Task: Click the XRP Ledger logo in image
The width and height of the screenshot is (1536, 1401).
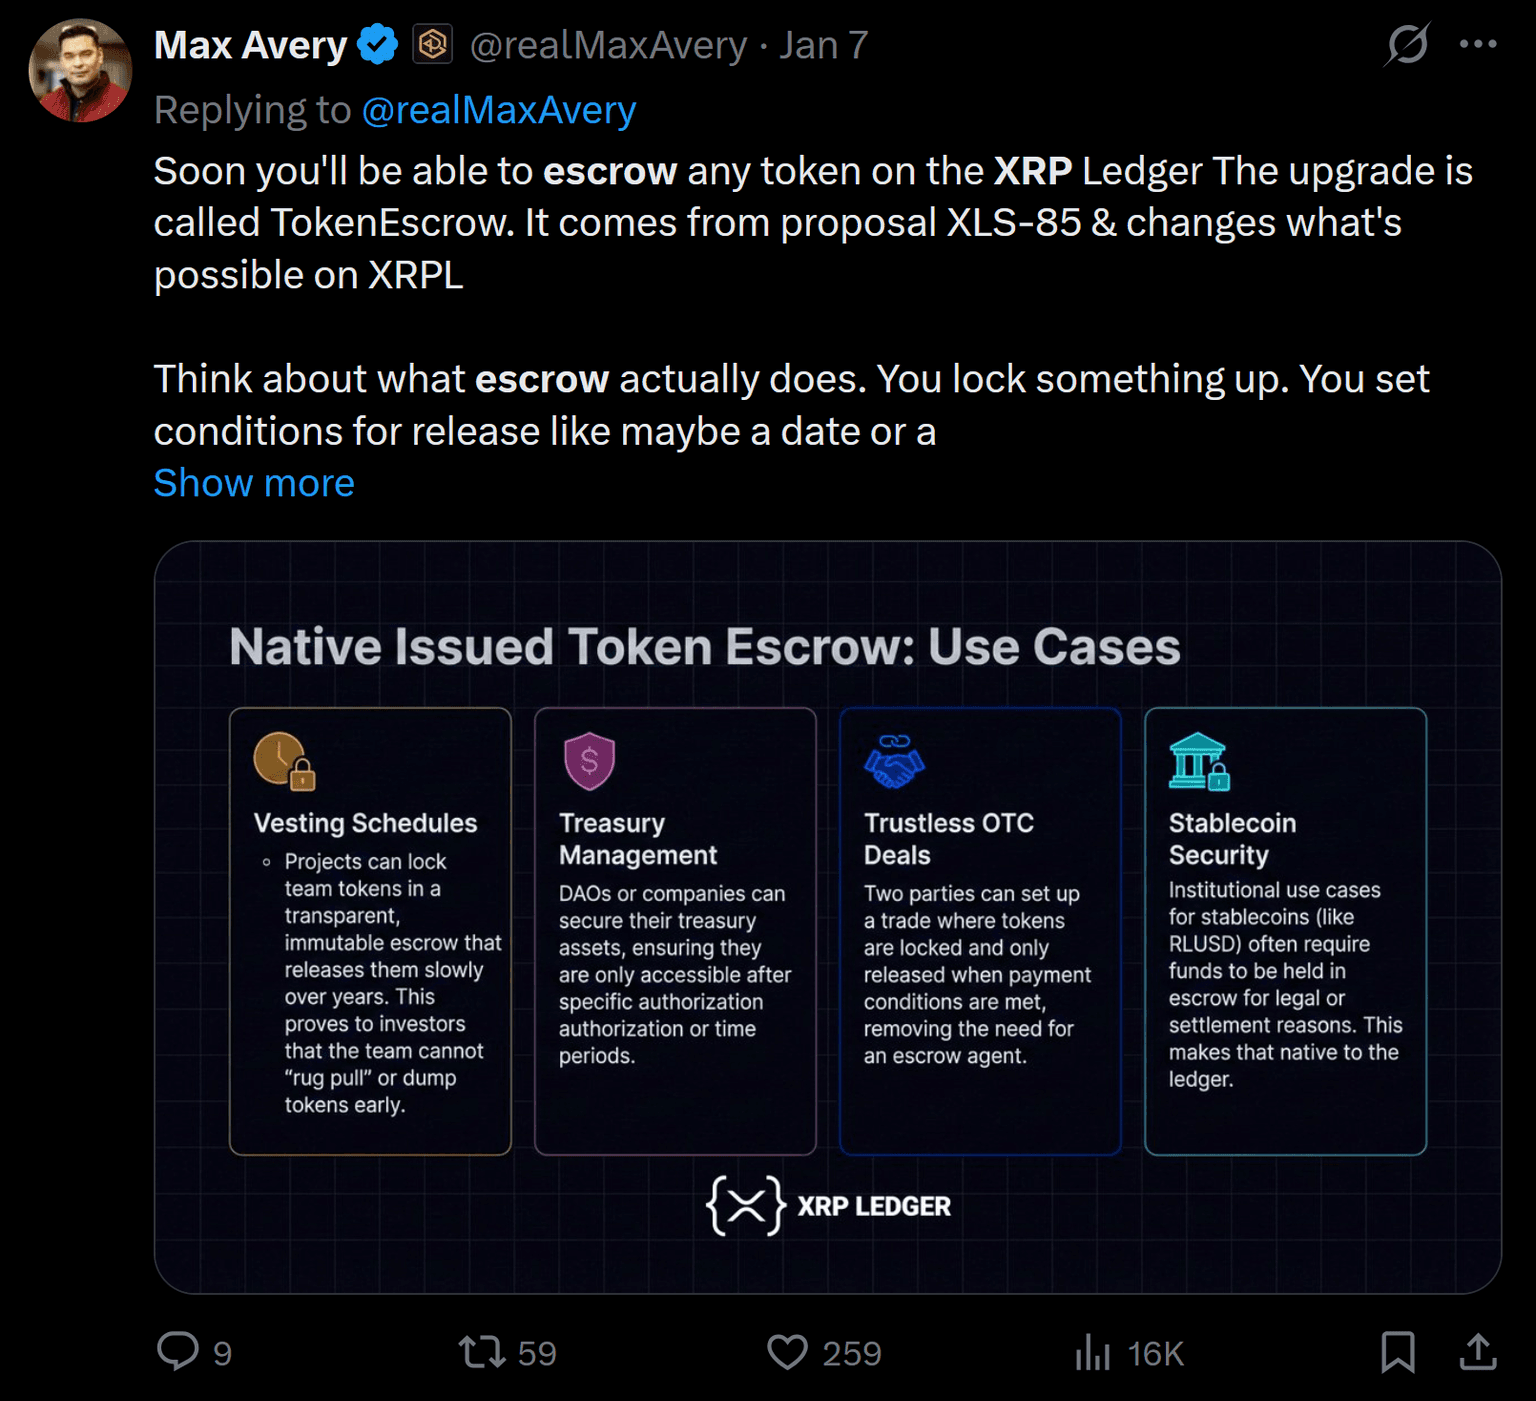Action: pyautogui.click(x=828, y=1206)
